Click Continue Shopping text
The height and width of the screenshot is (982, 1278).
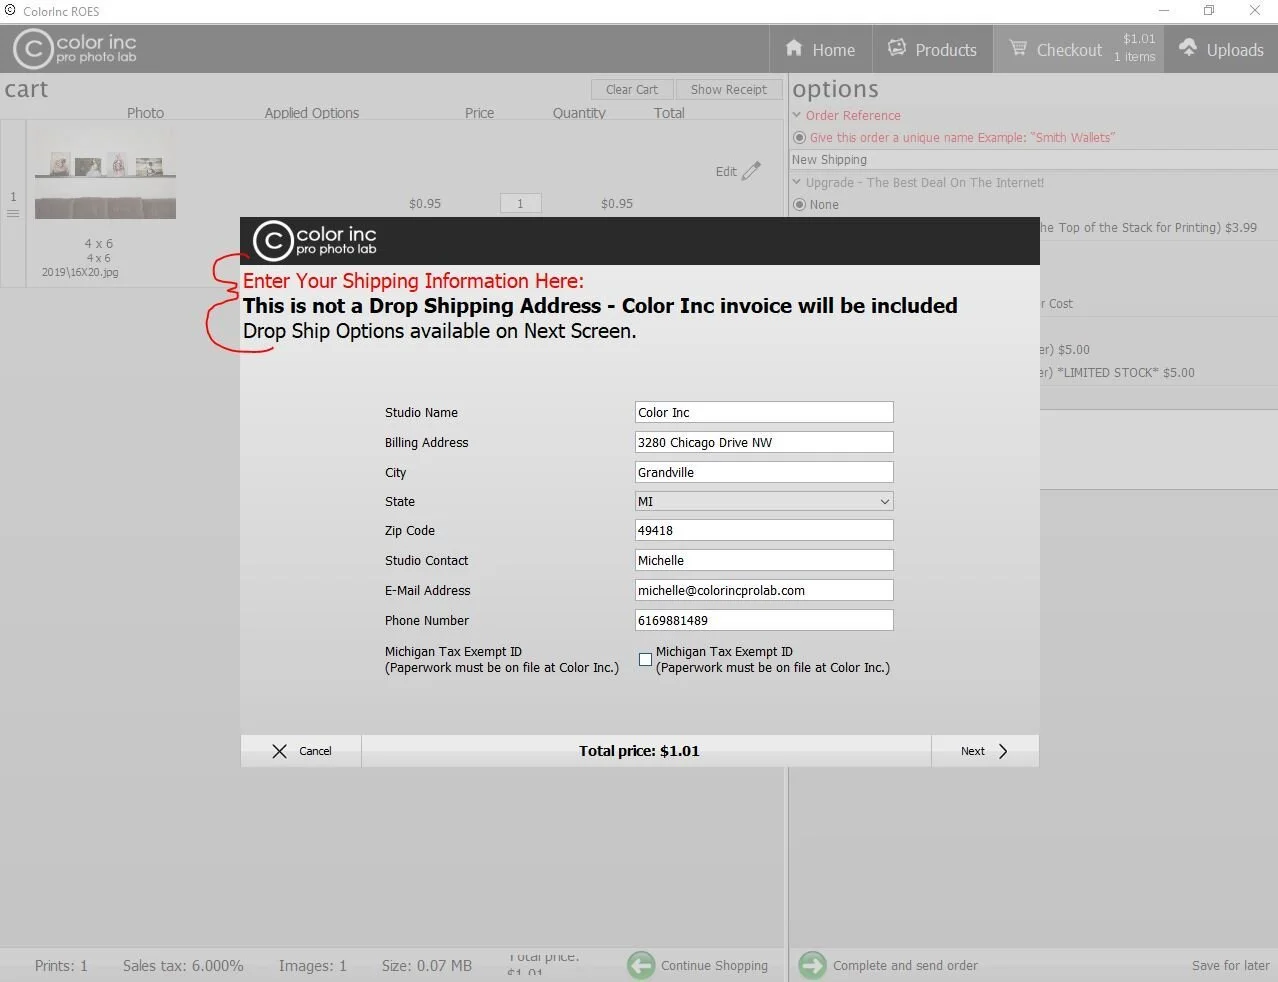pyautogui.click(x=714, y=966)
